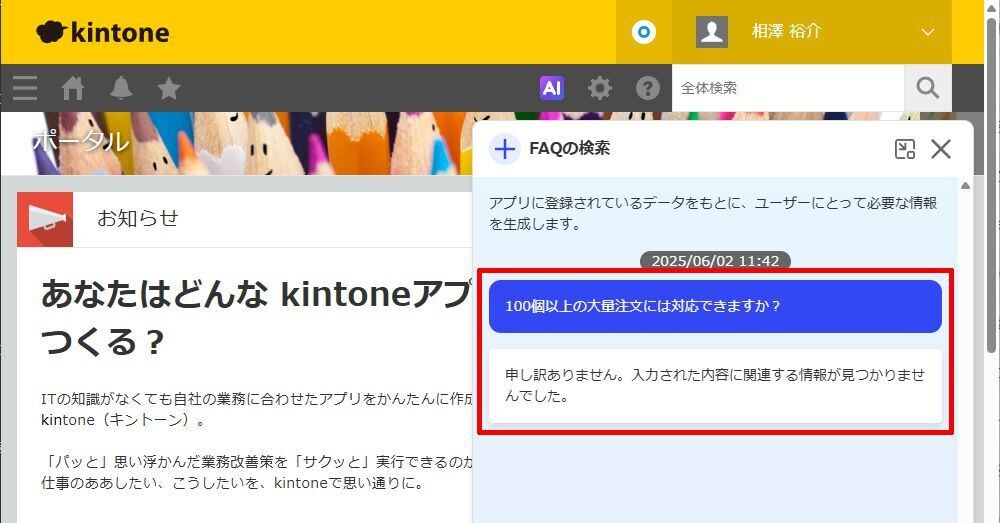Open the help question mark icon
Viewport: 1000px width, 523px height.
pos(647,88)
